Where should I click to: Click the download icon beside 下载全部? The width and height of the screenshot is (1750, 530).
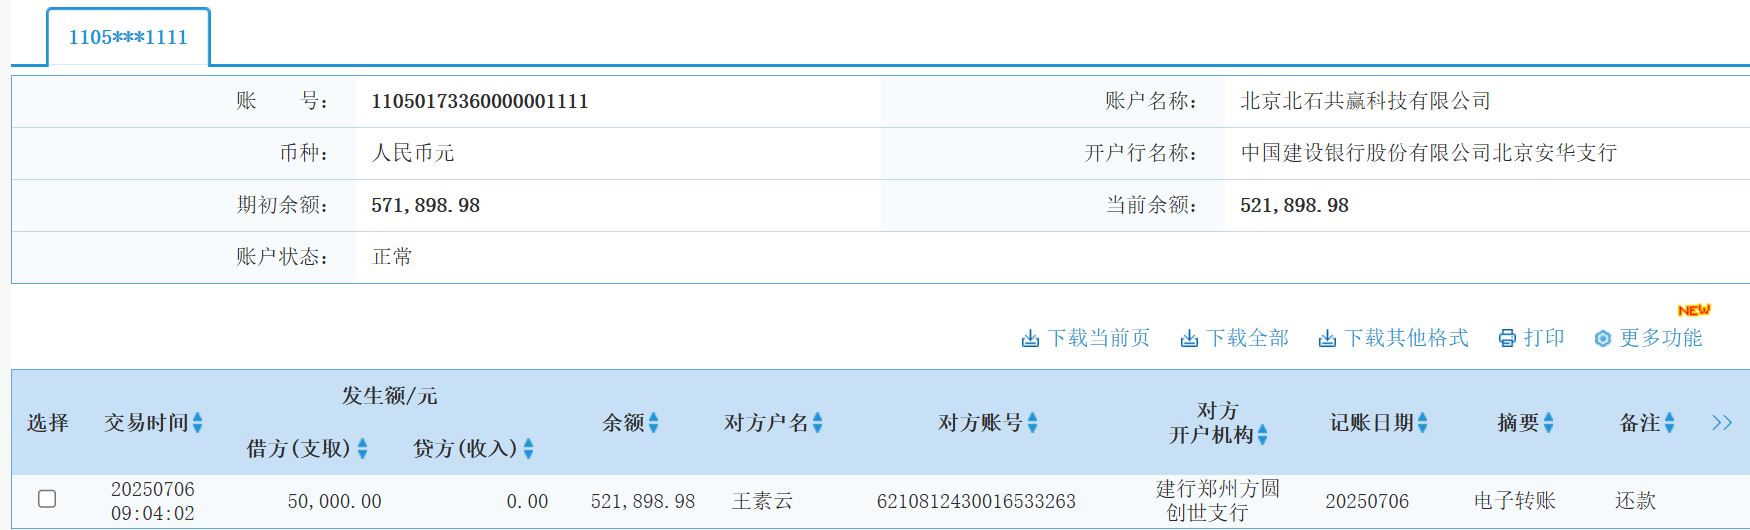point(1189,339)
